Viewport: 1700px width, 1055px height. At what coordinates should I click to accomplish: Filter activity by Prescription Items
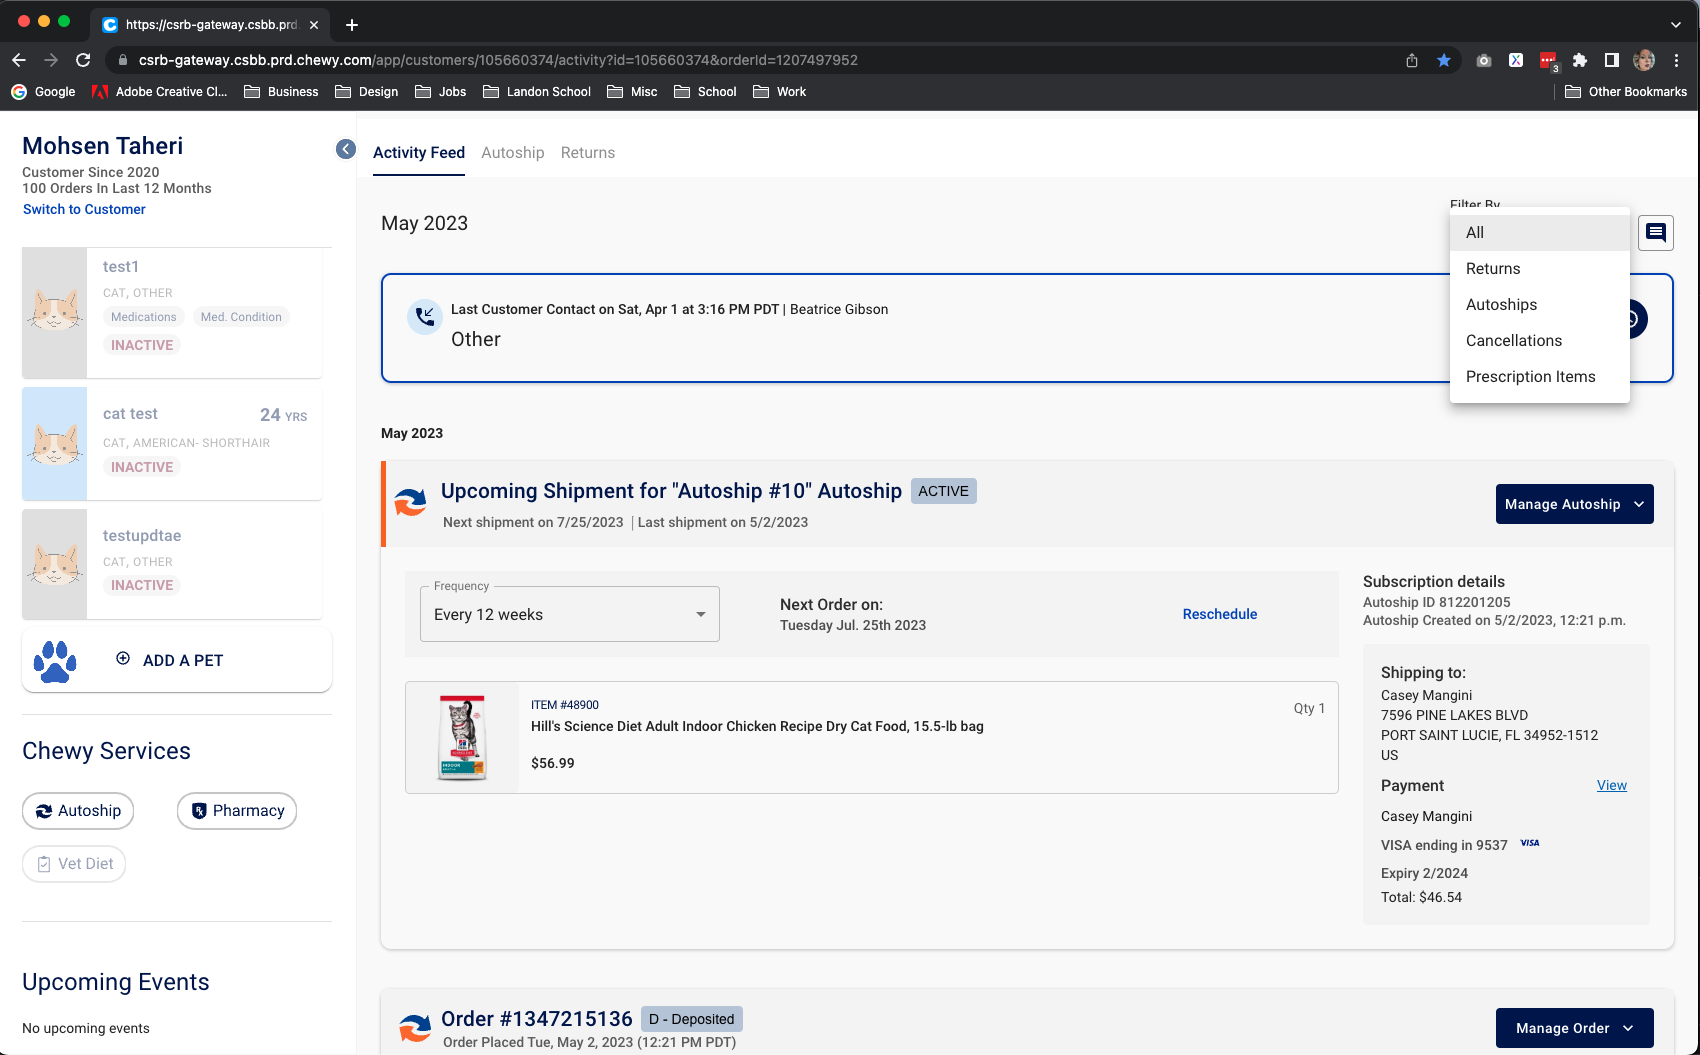pos(1540,377)
